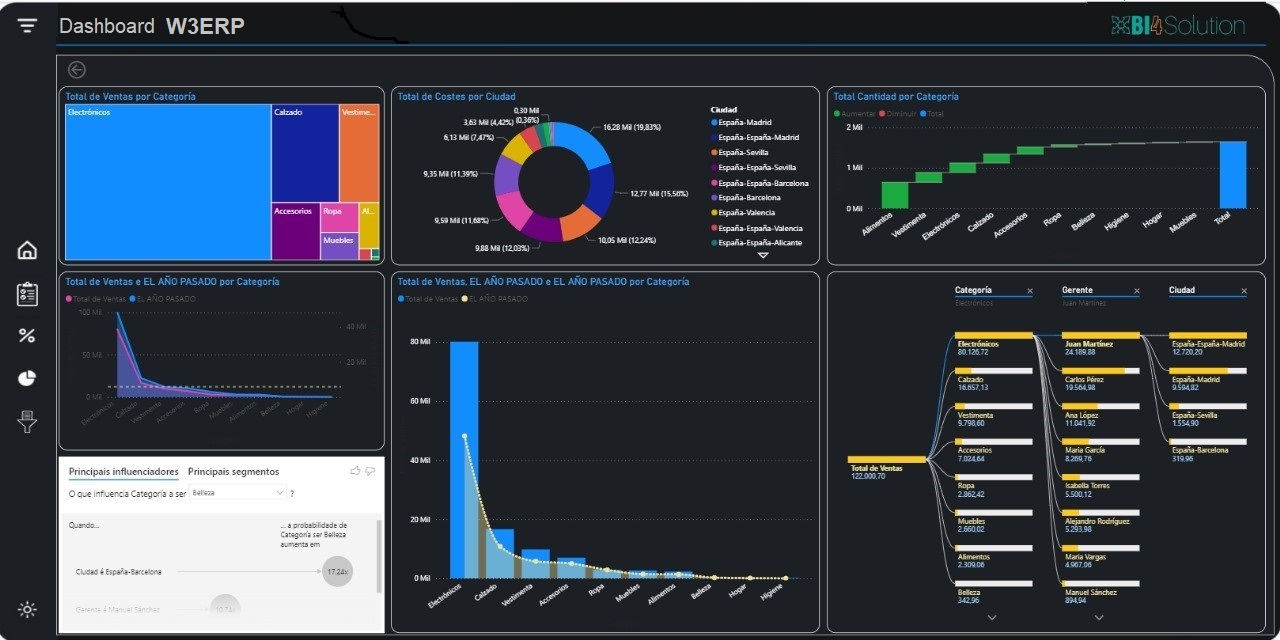This screenshot has width=1280, height=640.
Task: Select Belleza node in decomposition tree
Action: (x=993, y=592)
